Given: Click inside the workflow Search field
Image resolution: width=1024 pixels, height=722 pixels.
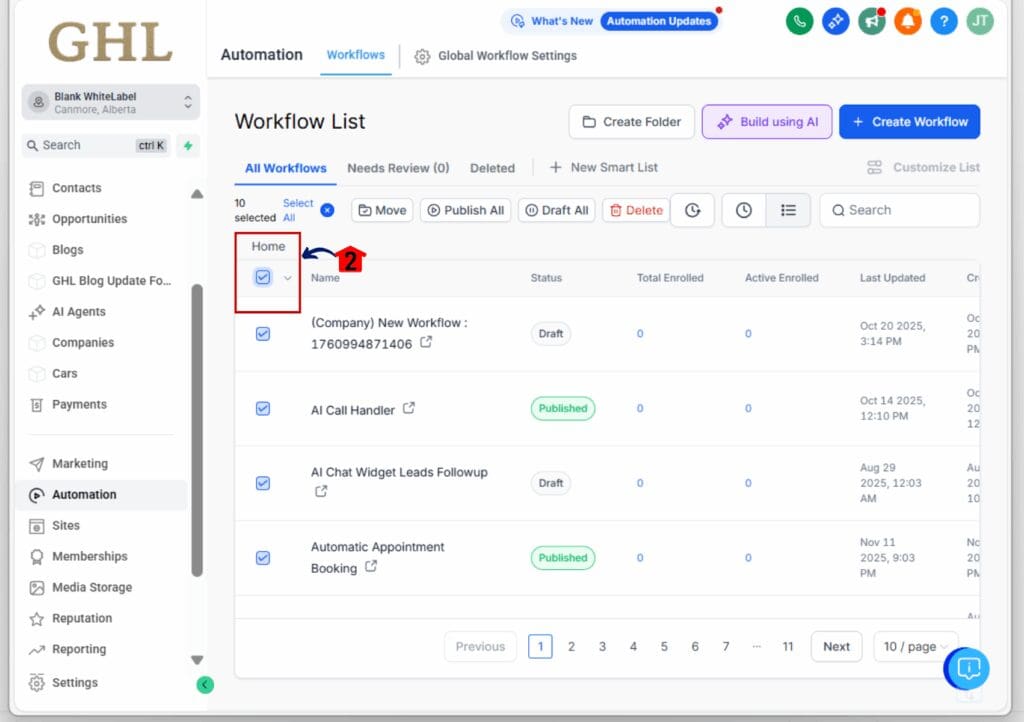Looking at the screenshot, I should (899, 210).
